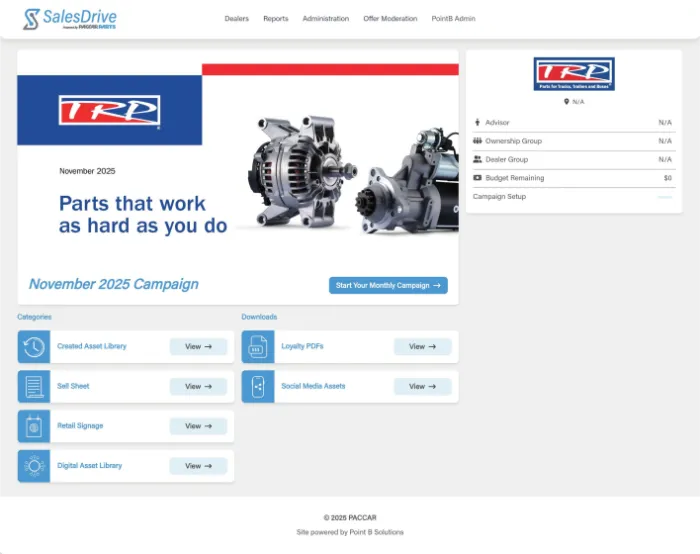
Task: Click the location pin icon
Action: (566, 102)
